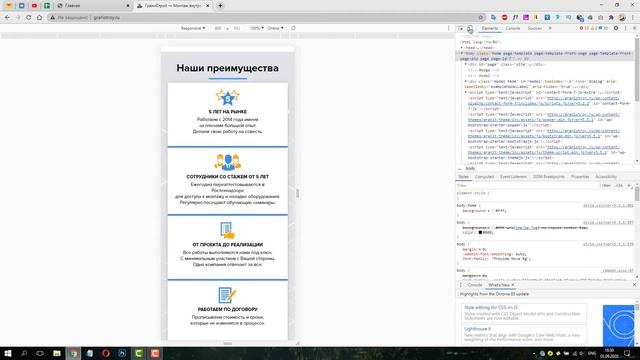Open a new browser tab
This screenshot has height=360, width=640.
click(220, 6)
